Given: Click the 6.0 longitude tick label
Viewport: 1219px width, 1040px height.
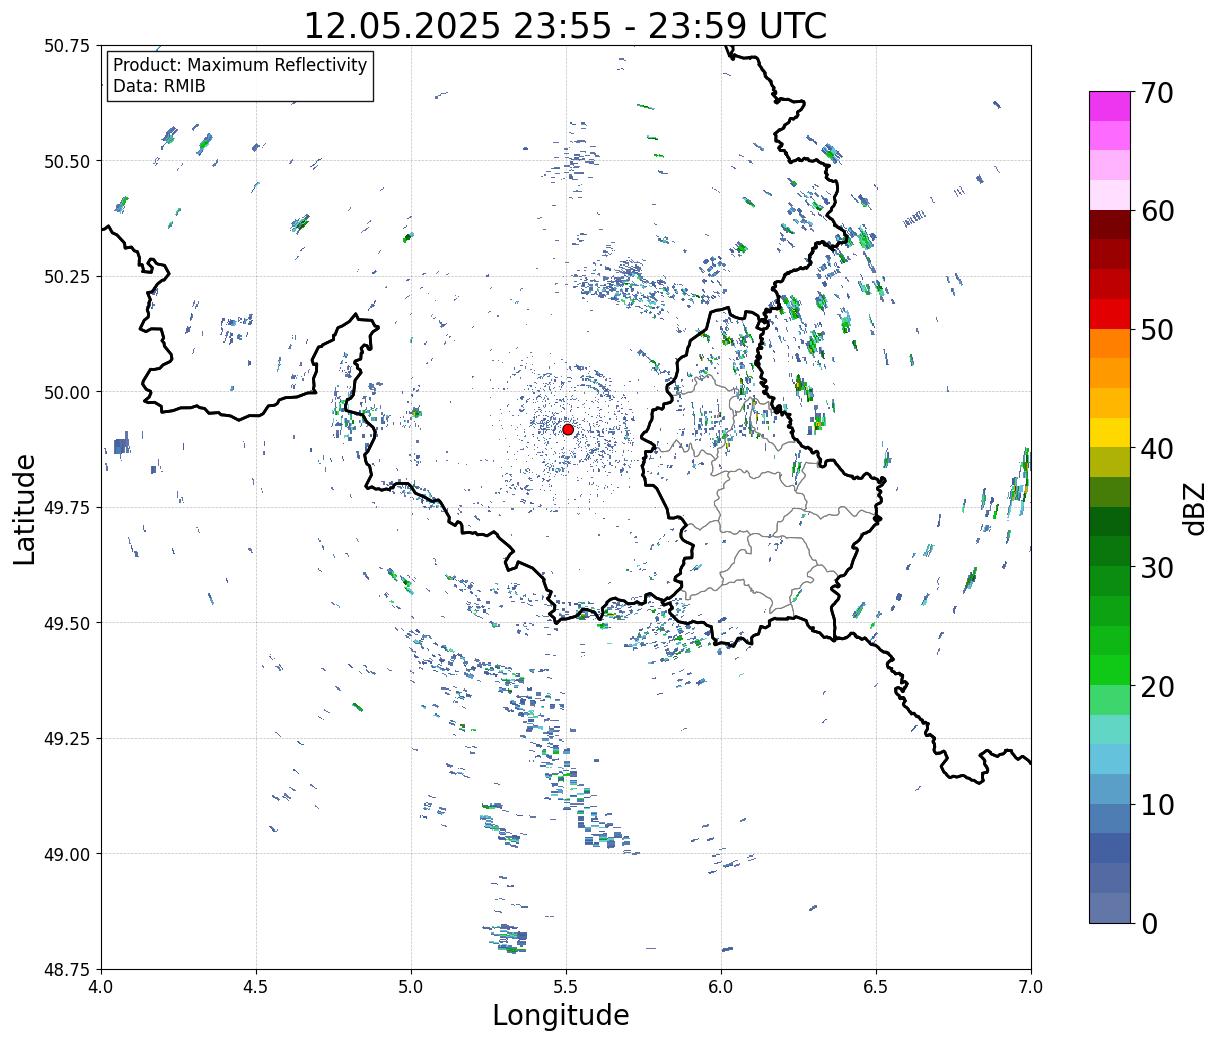Looking at the screenshot, I should tap(721, 987).
